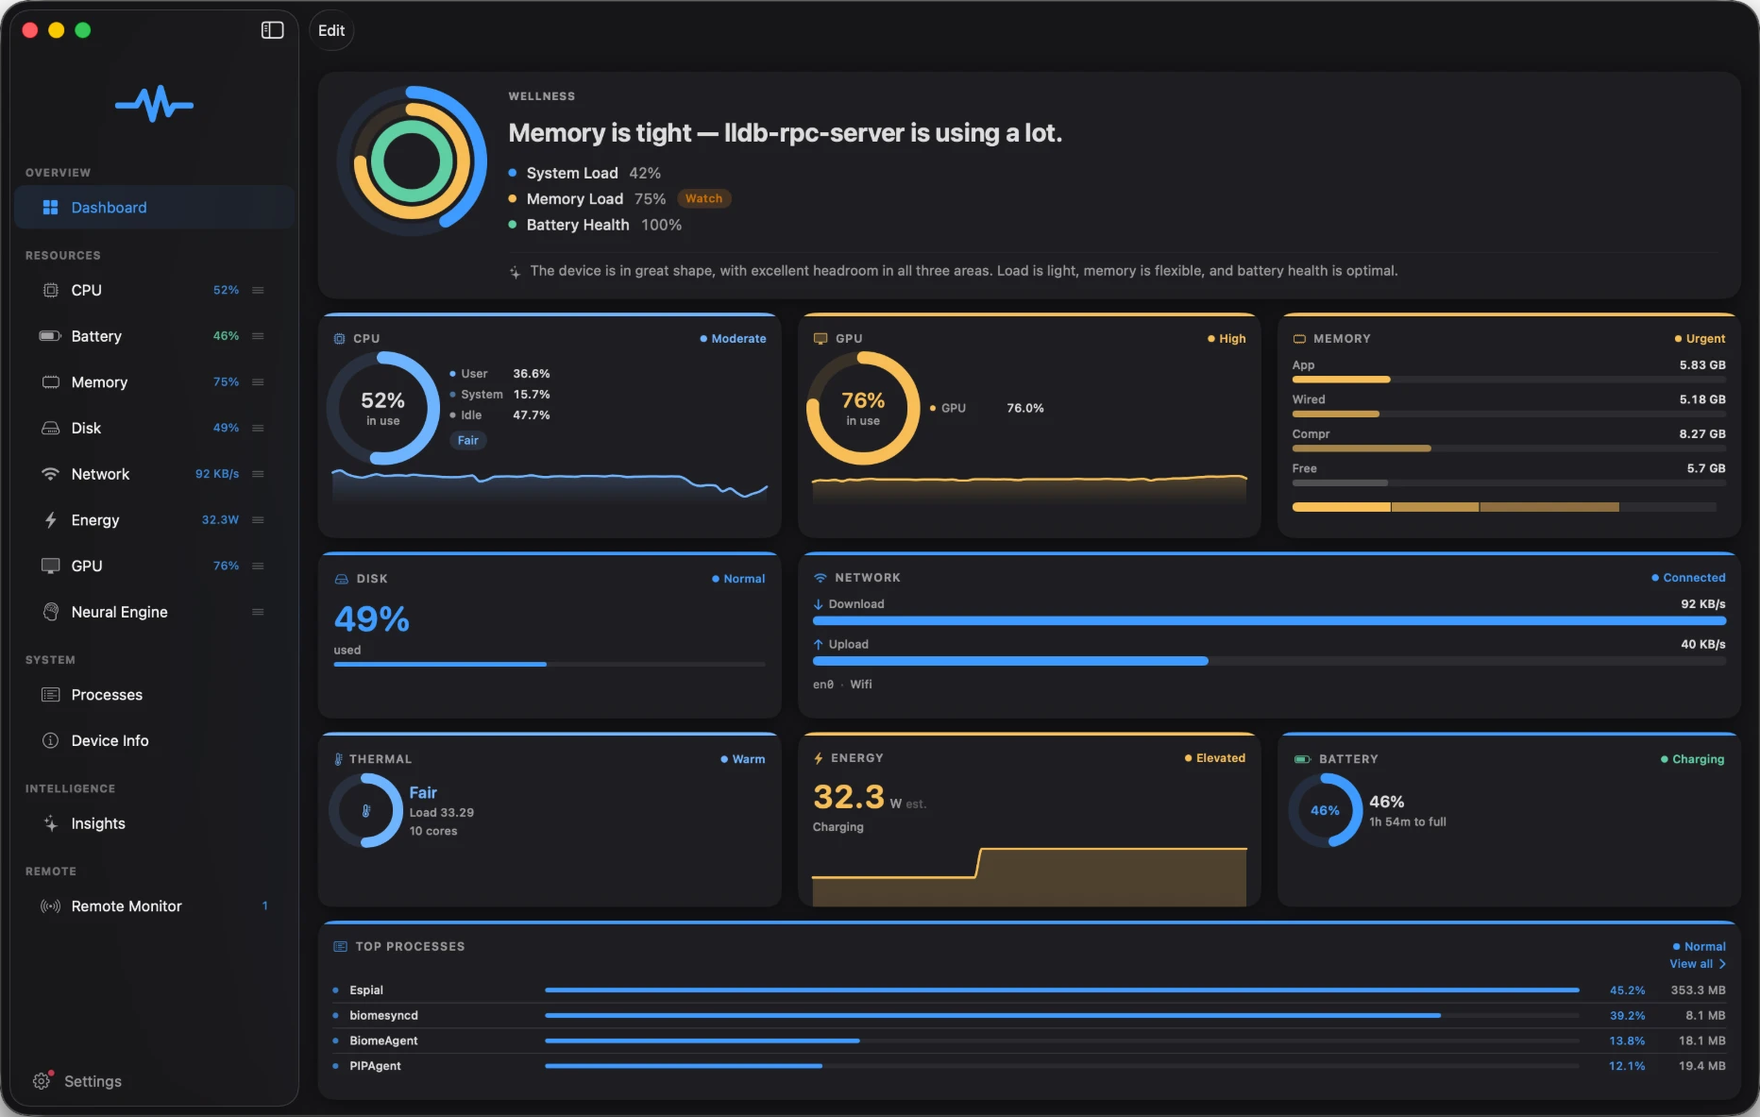This screenshot has width=1760, height=1117.
Task: Open Settings gear icon
Action: (41, 1081)
